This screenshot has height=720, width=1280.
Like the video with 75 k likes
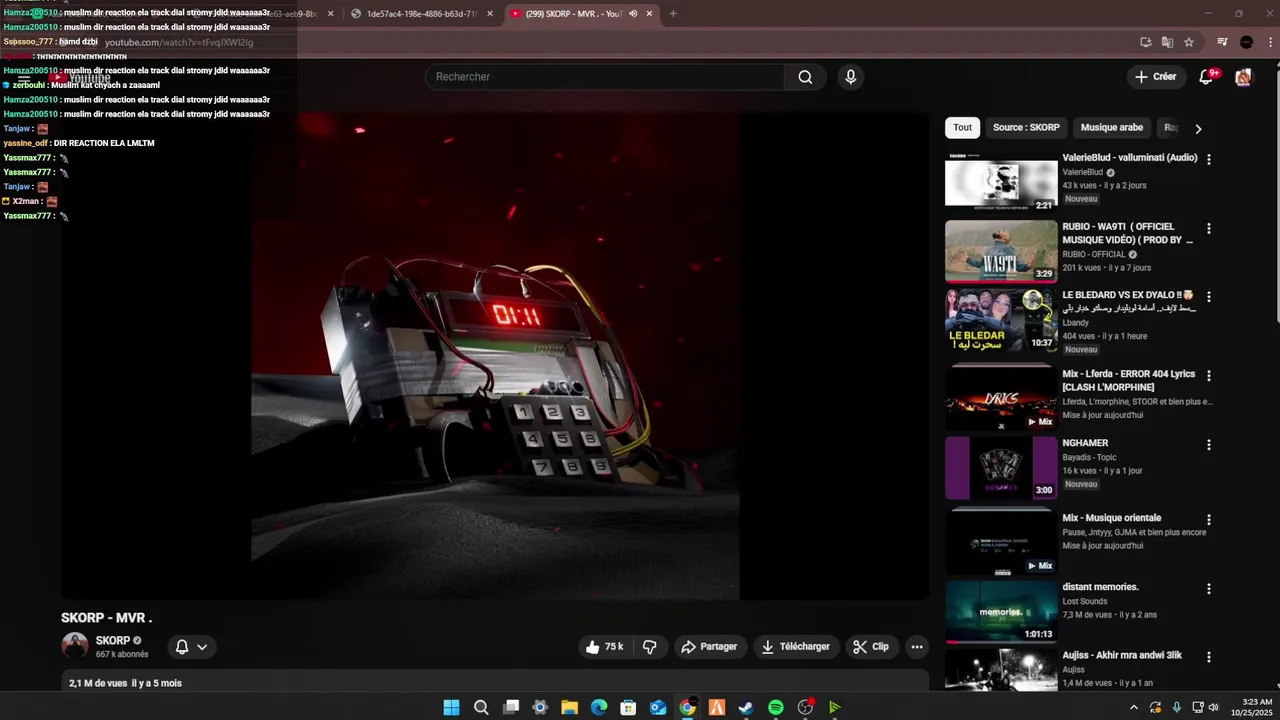(604, 647)
